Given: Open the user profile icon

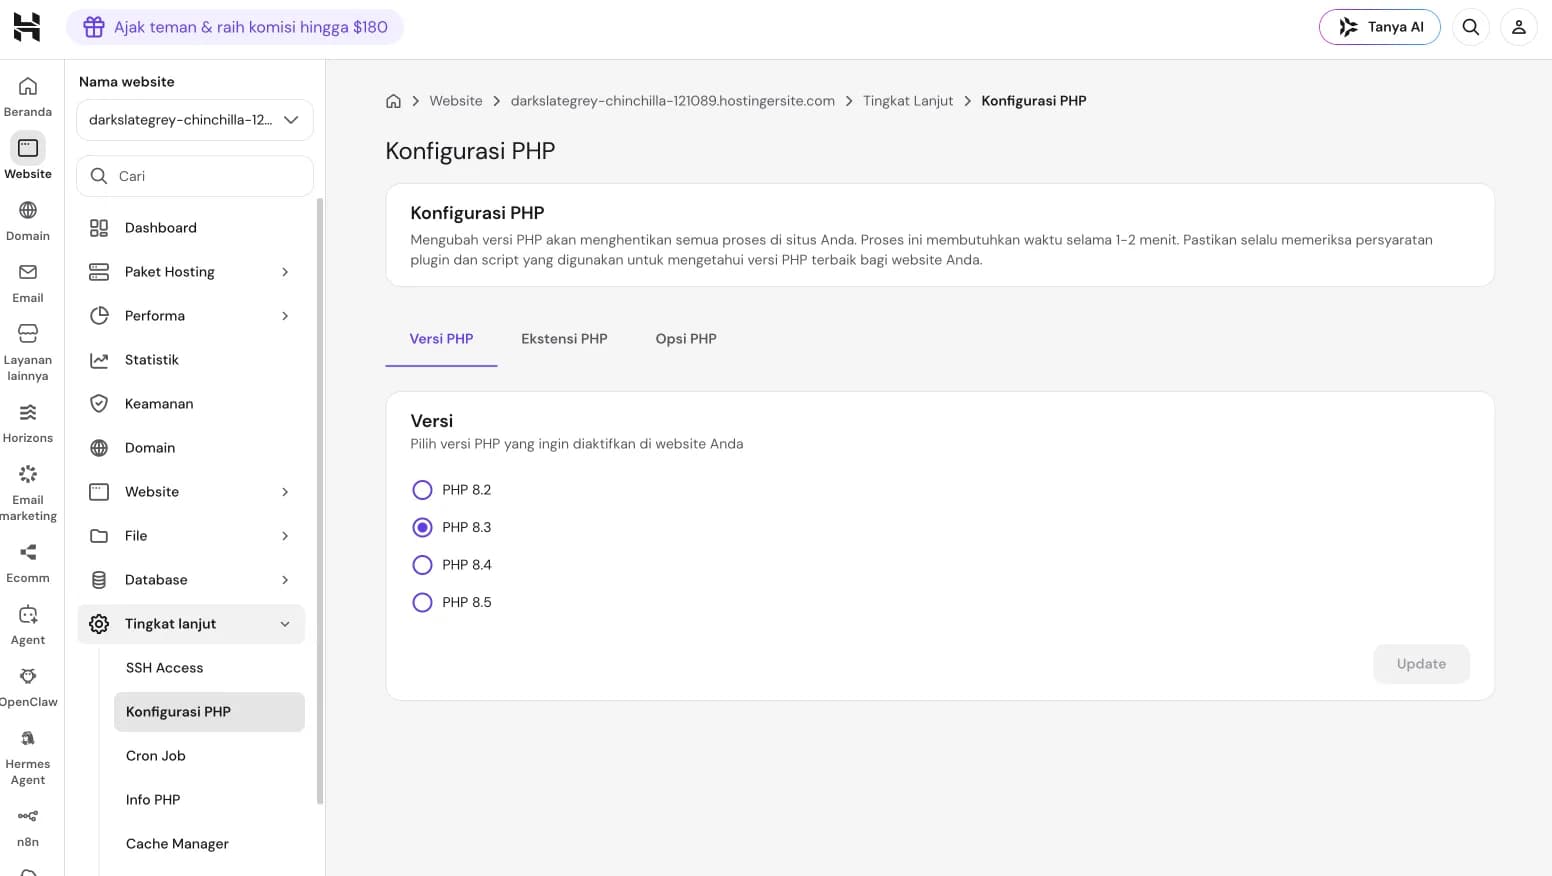Looking at the screenshot, I should coord(1519,27).
